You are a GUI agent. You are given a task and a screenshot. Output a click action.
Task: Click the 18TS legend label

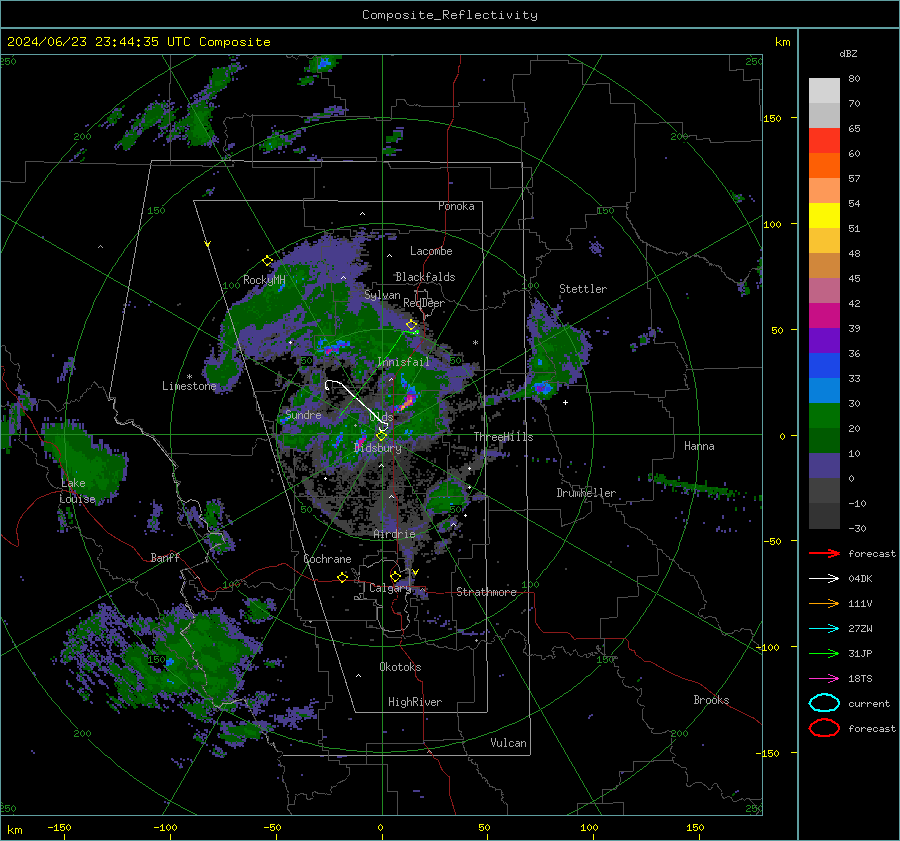tap(860, 679)
